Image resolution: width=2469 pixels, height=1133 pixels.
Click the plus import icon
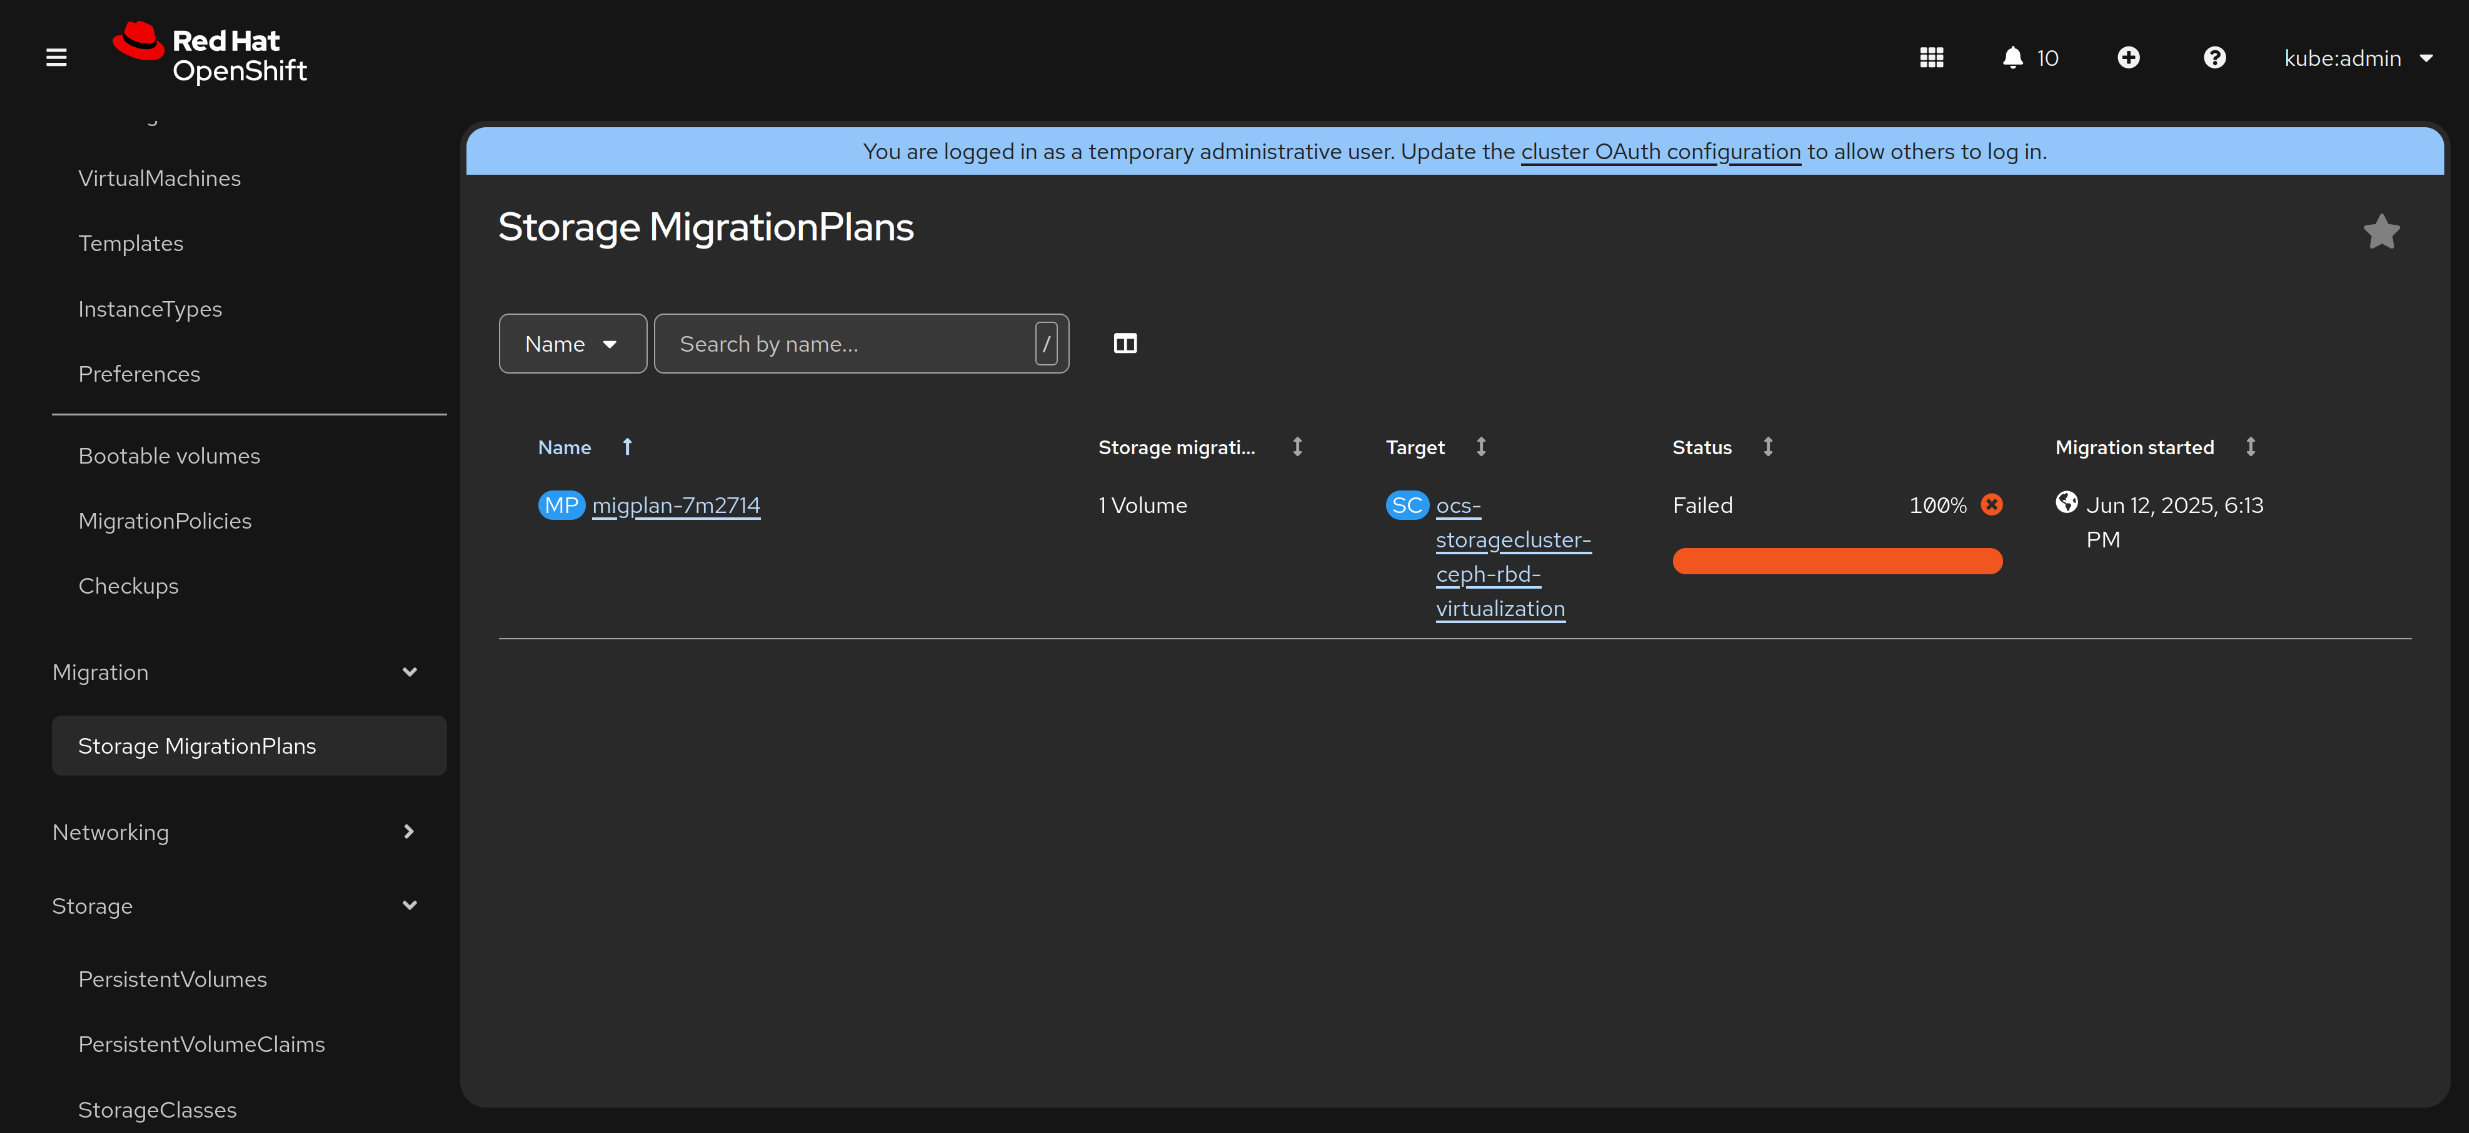tap(2128, 58)
